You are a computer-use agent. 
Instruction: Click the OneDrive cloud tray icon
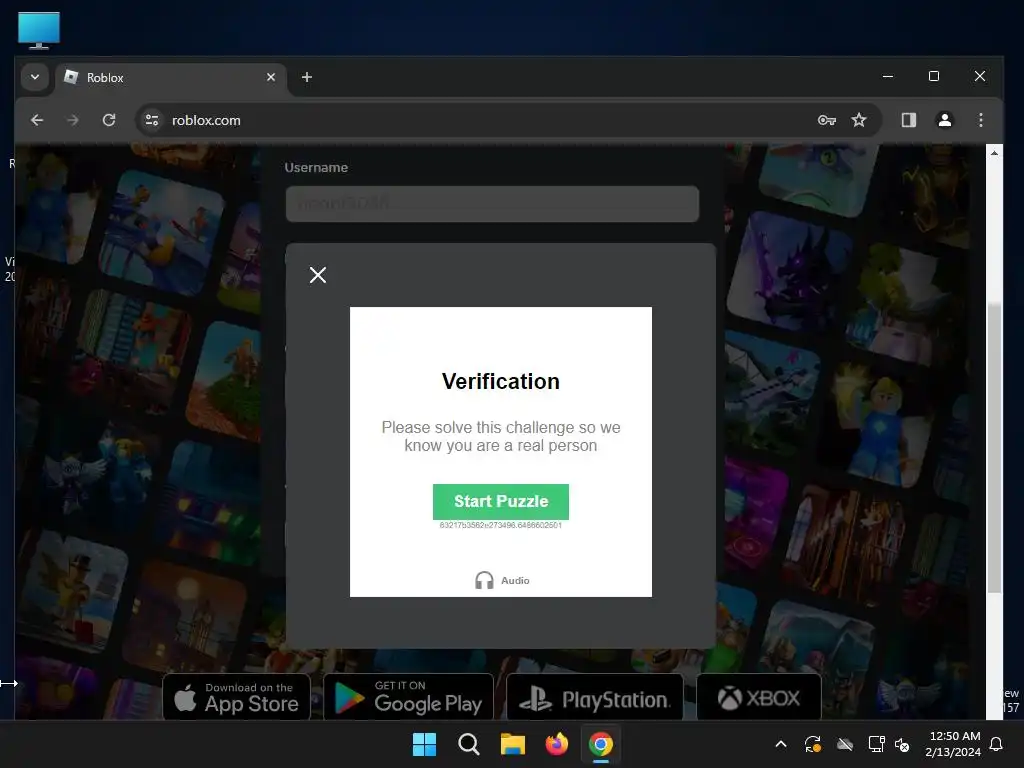tap(845, 744)
